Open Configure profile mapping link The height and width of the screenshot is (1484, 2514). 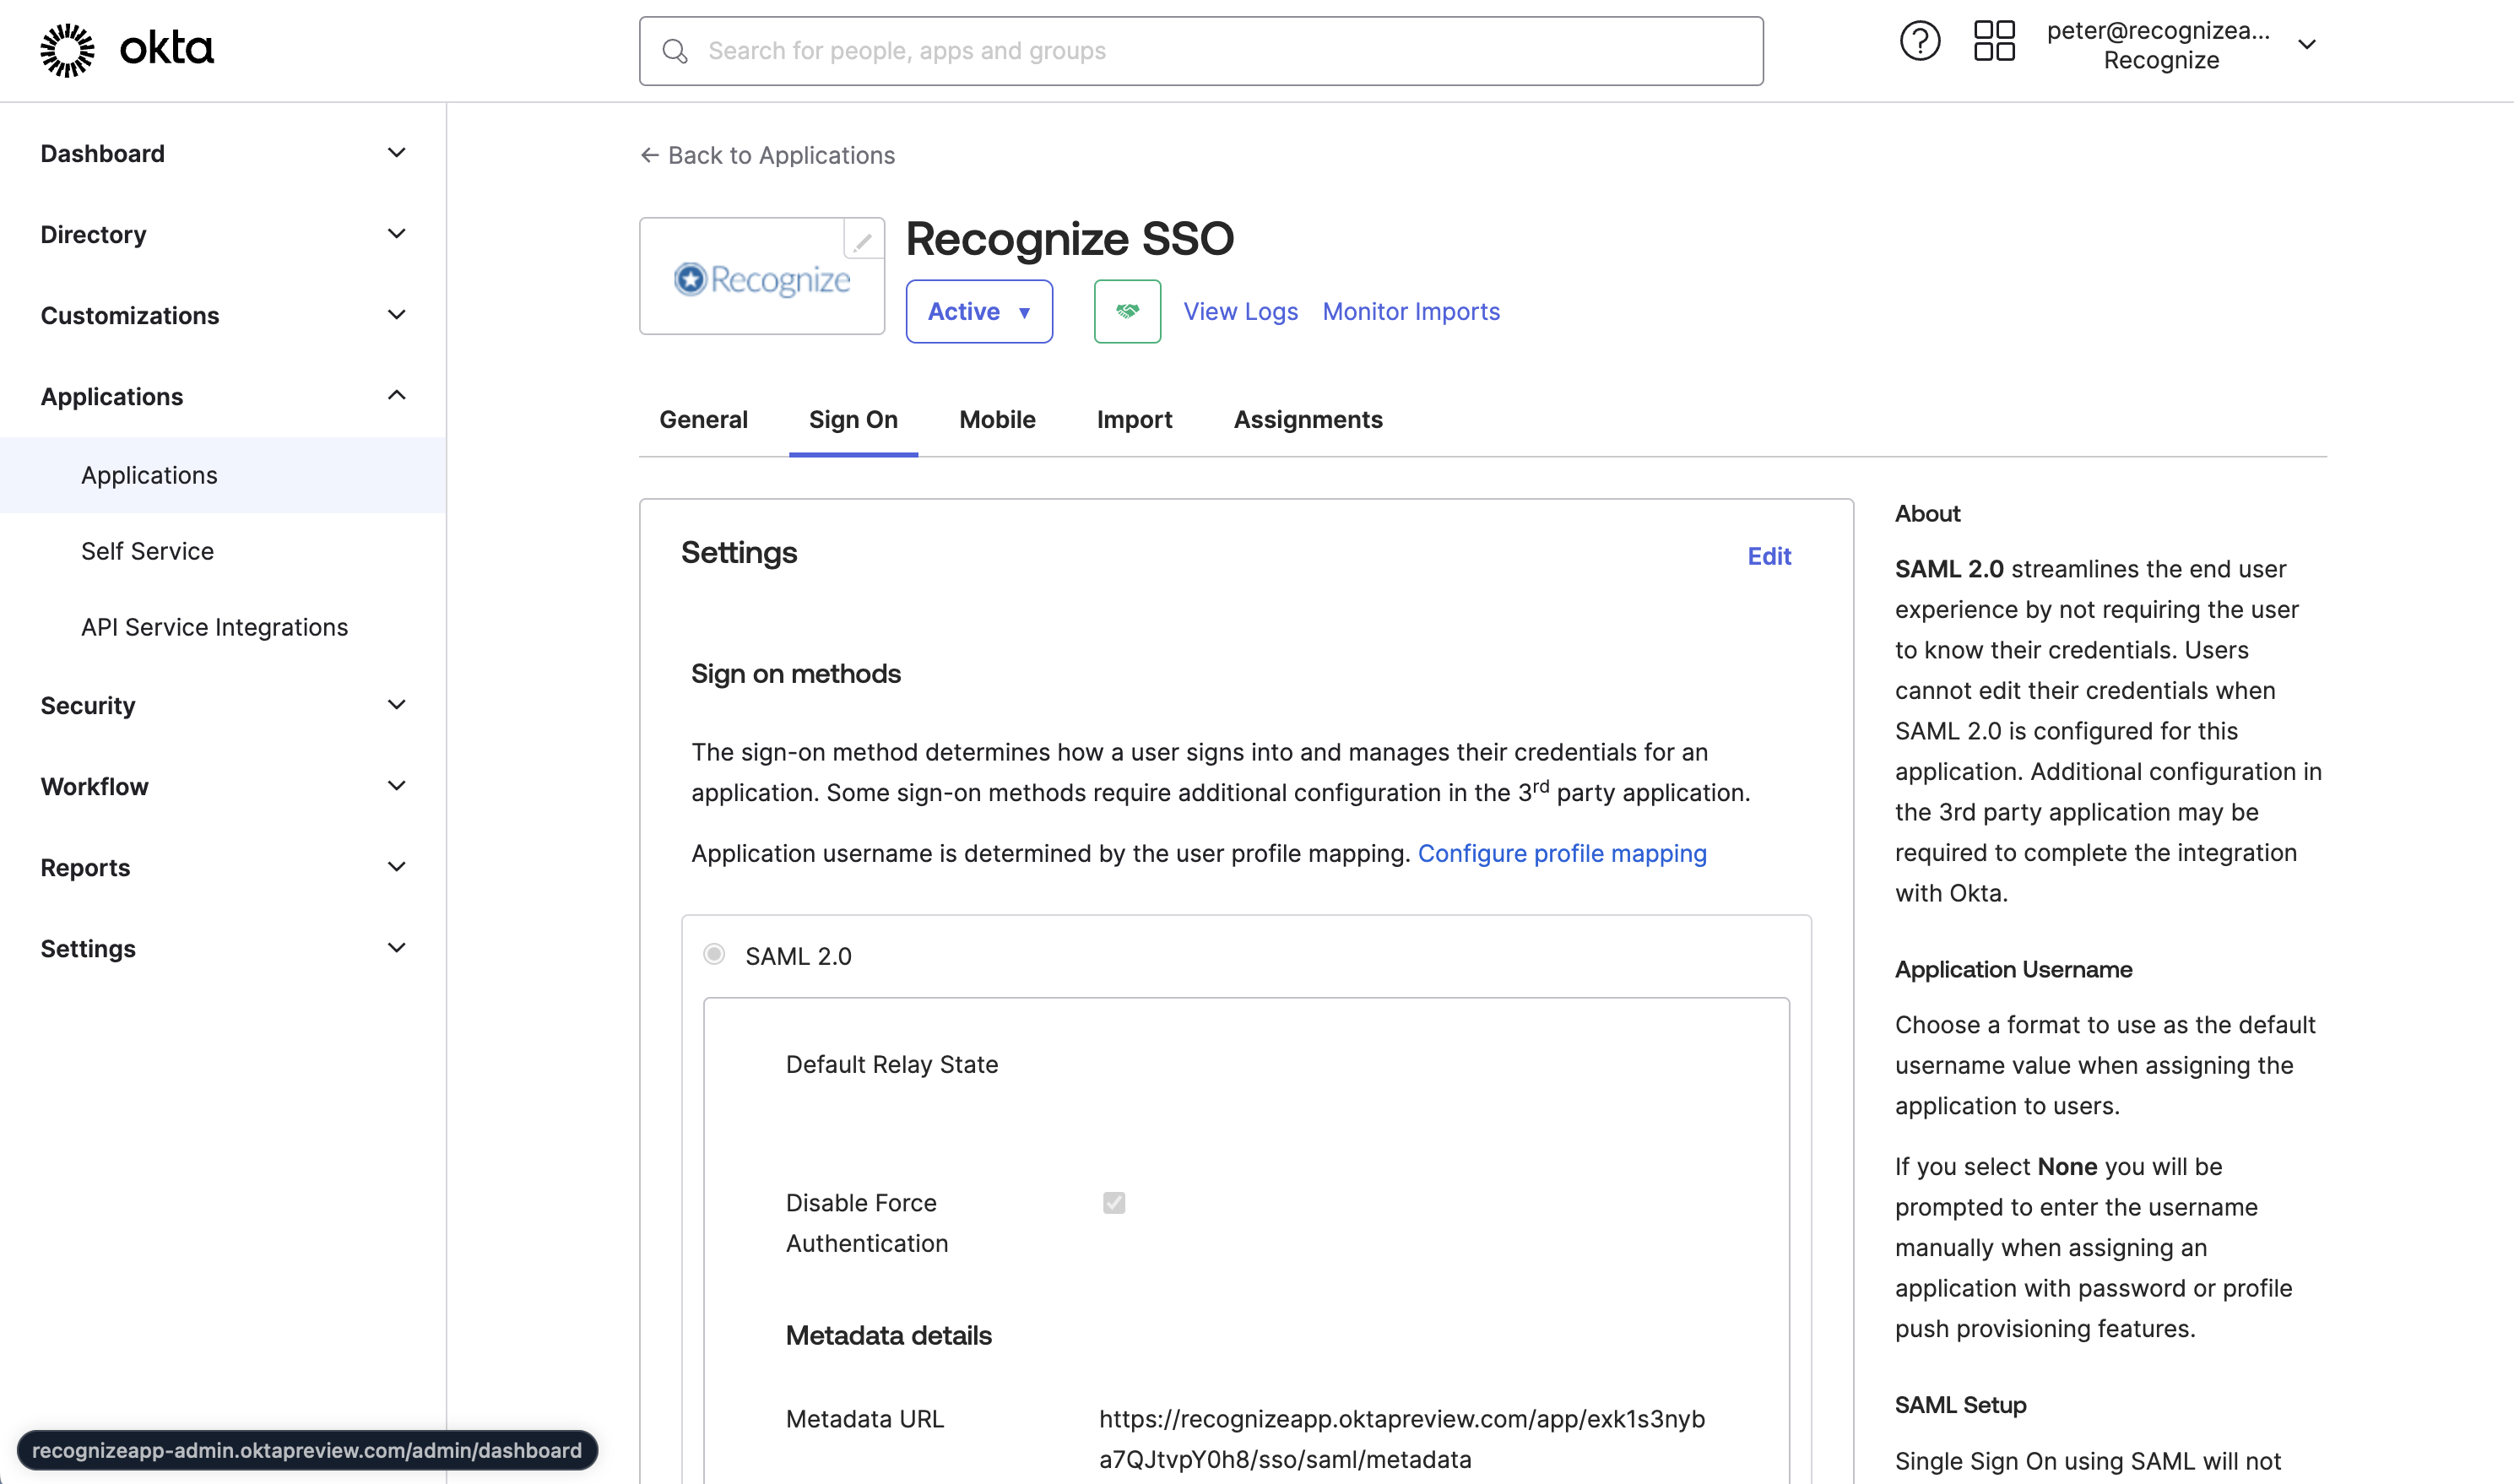point(1562,853)
